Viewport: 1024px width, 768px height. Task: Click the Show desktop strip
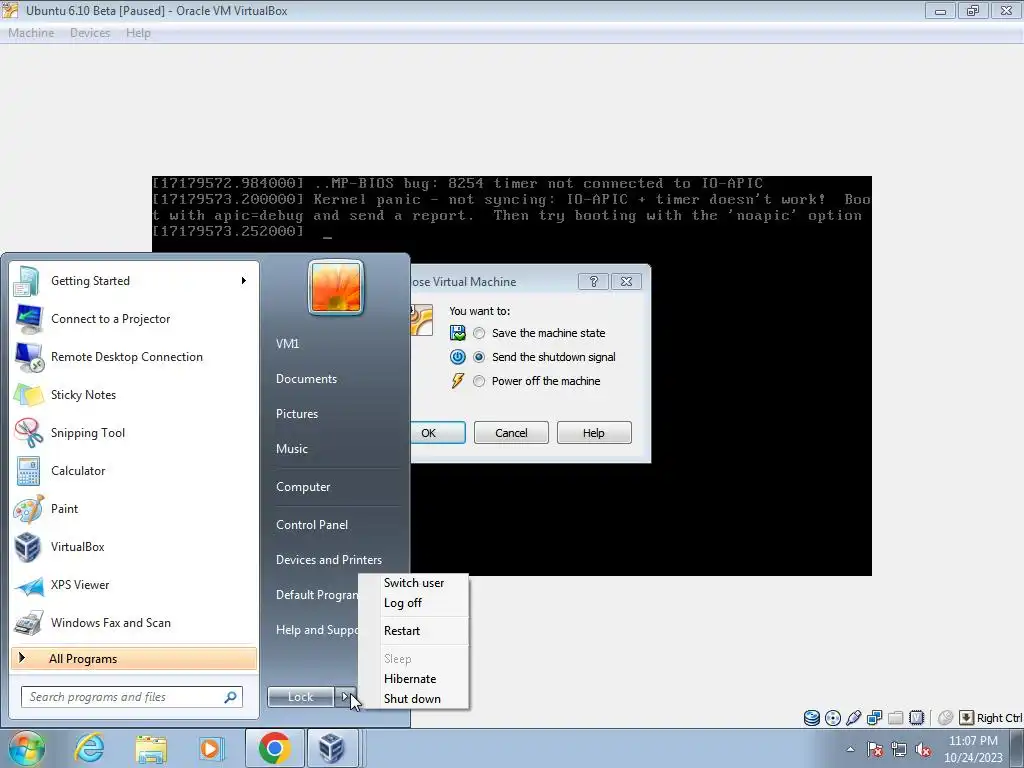coord(1019,748)
